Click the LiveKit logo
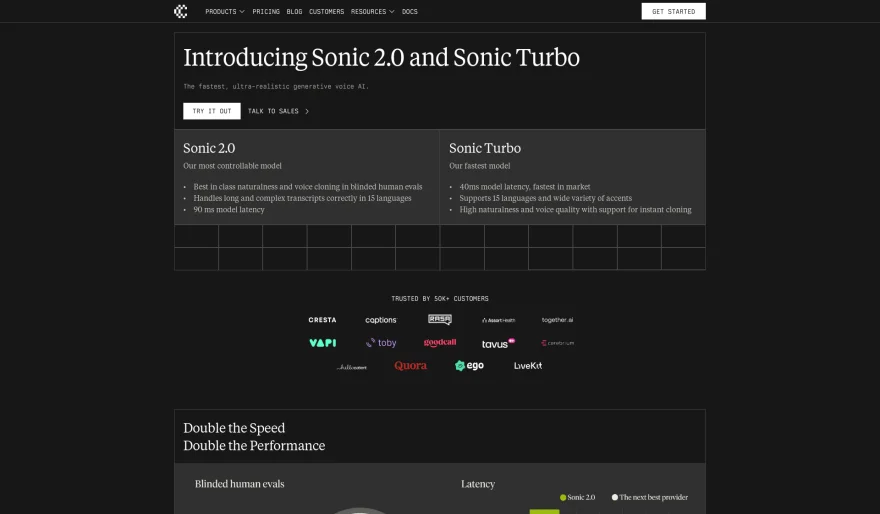The height and width of the screenshot is (514, 880). [528, 365]
